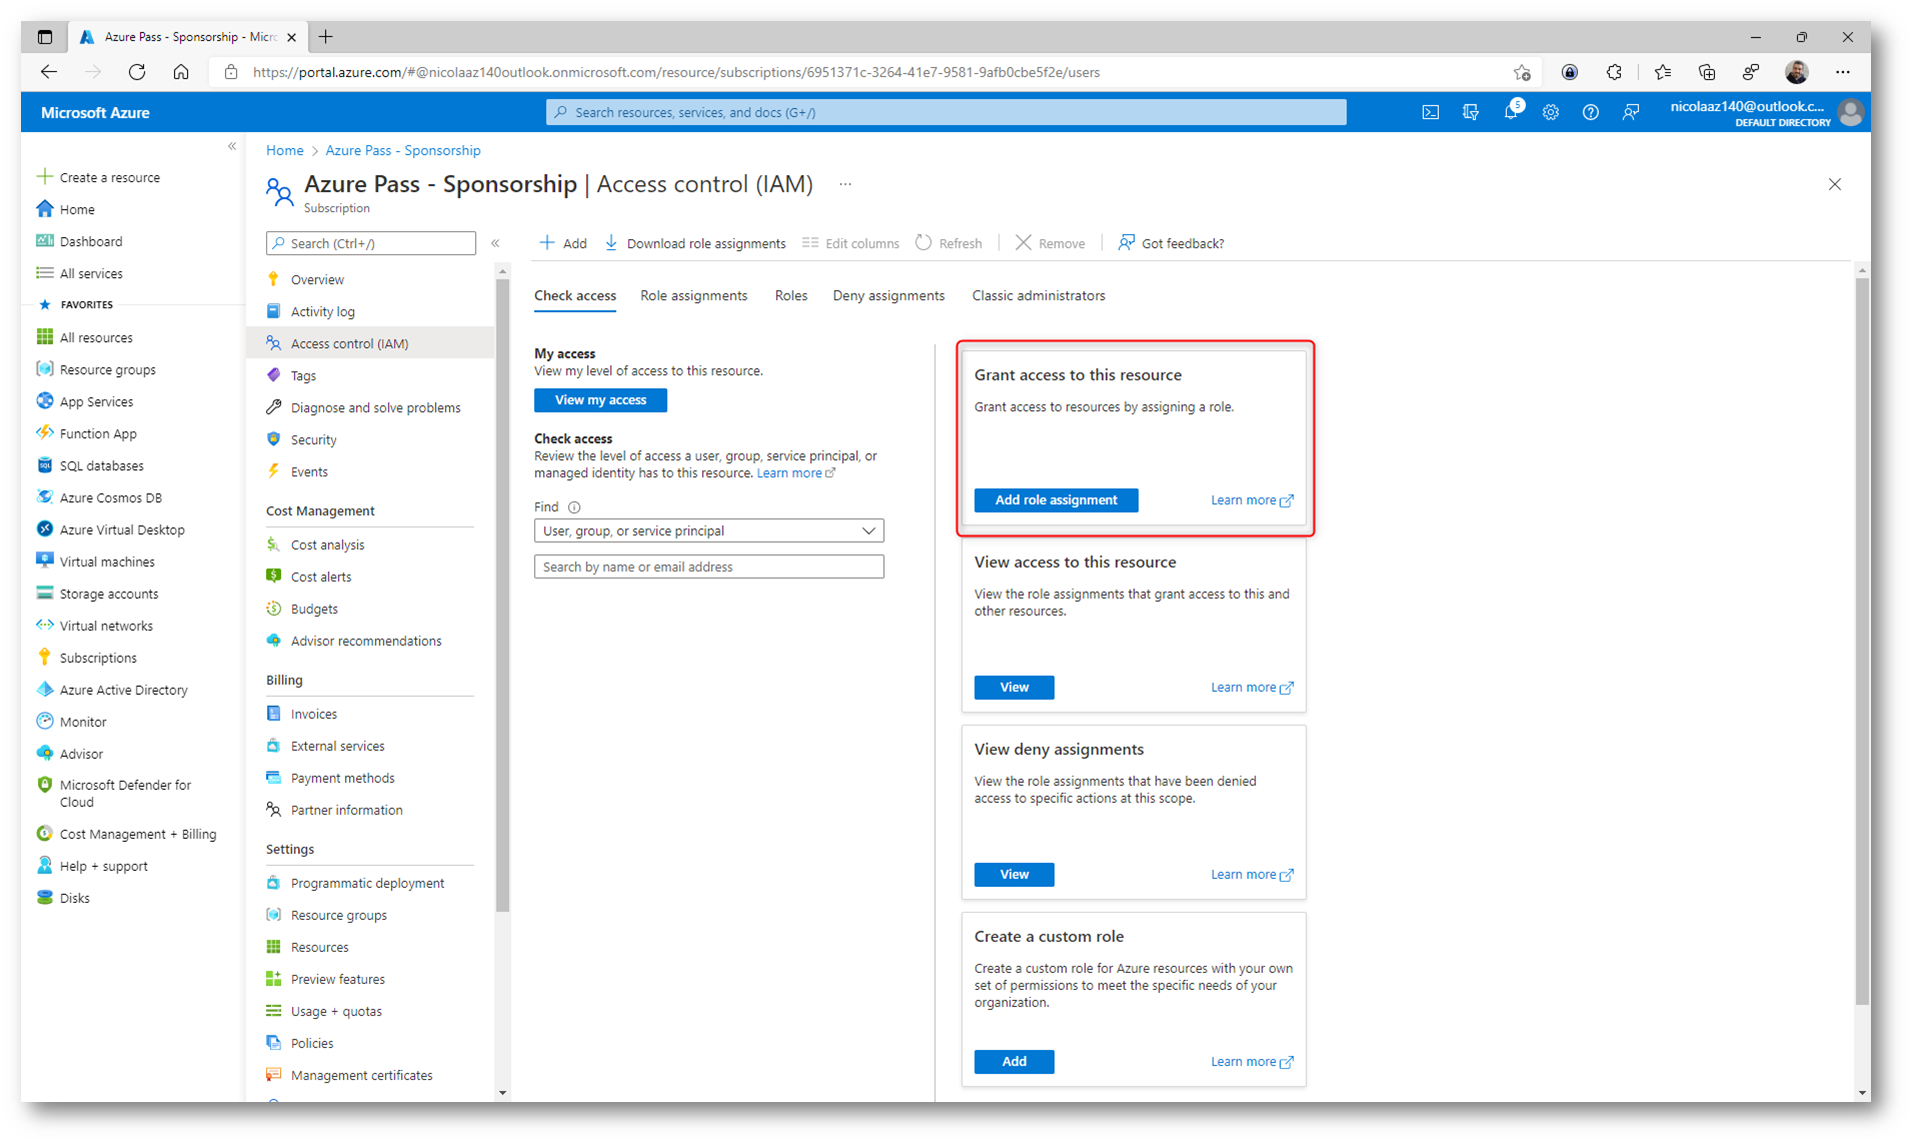Switch to the Deny assignments tab
The height and width of the screenshot is (1144, 1913).
888,296
